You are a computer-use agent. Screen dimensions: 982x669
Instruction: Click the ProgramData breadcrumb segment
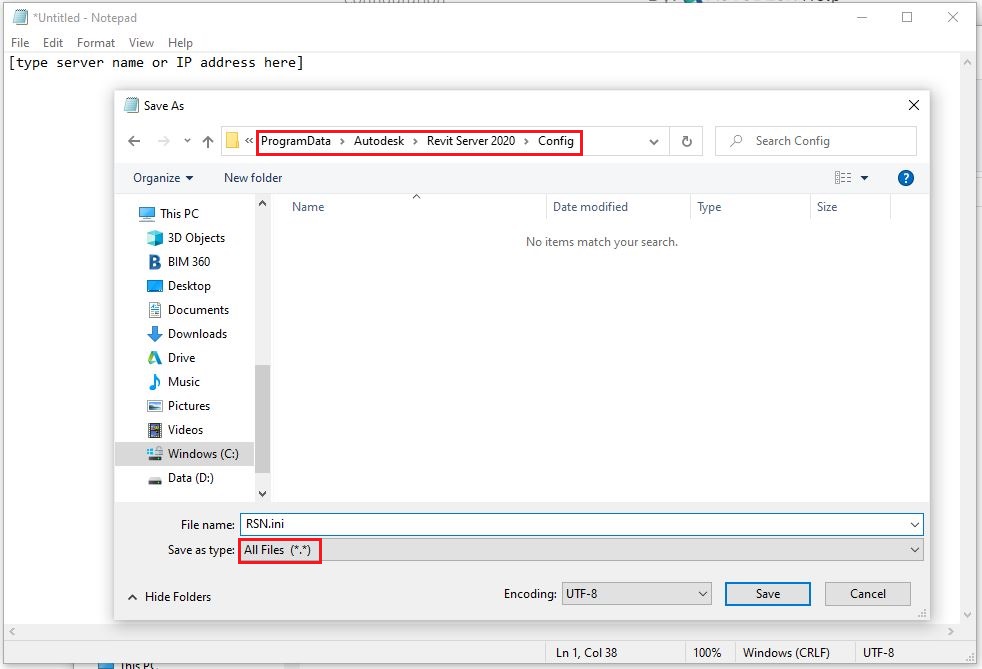click(x=296, y=141)
